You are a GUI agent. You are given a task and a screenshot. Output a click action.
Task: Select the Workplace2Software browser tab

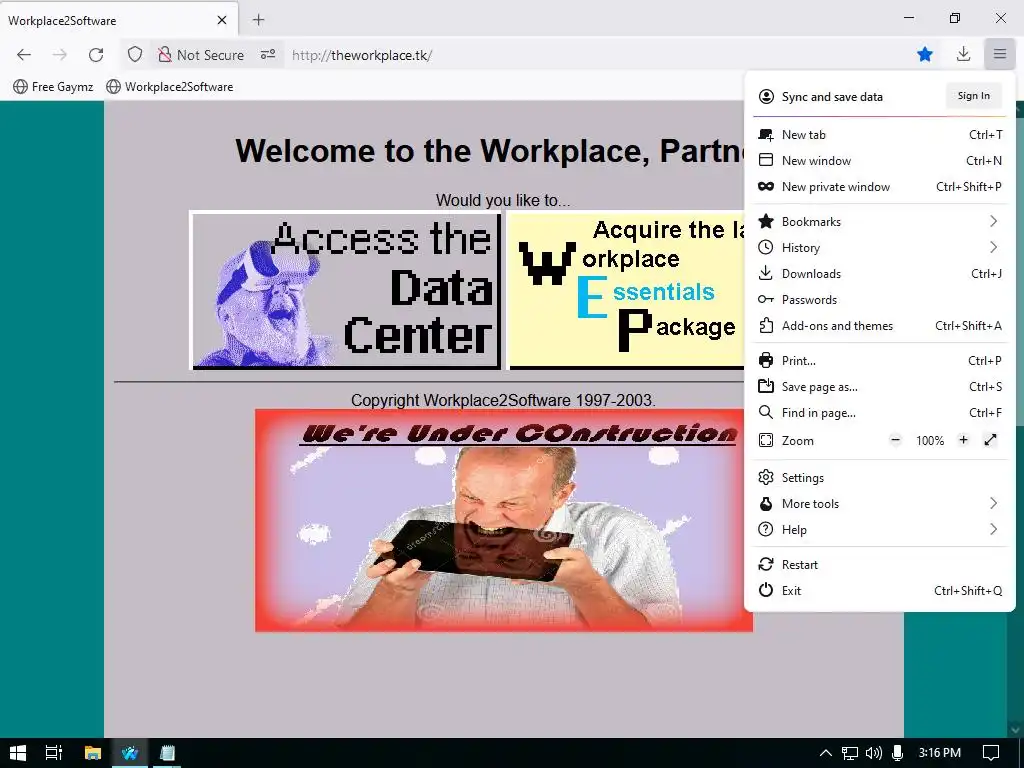[x=119, y=20]
